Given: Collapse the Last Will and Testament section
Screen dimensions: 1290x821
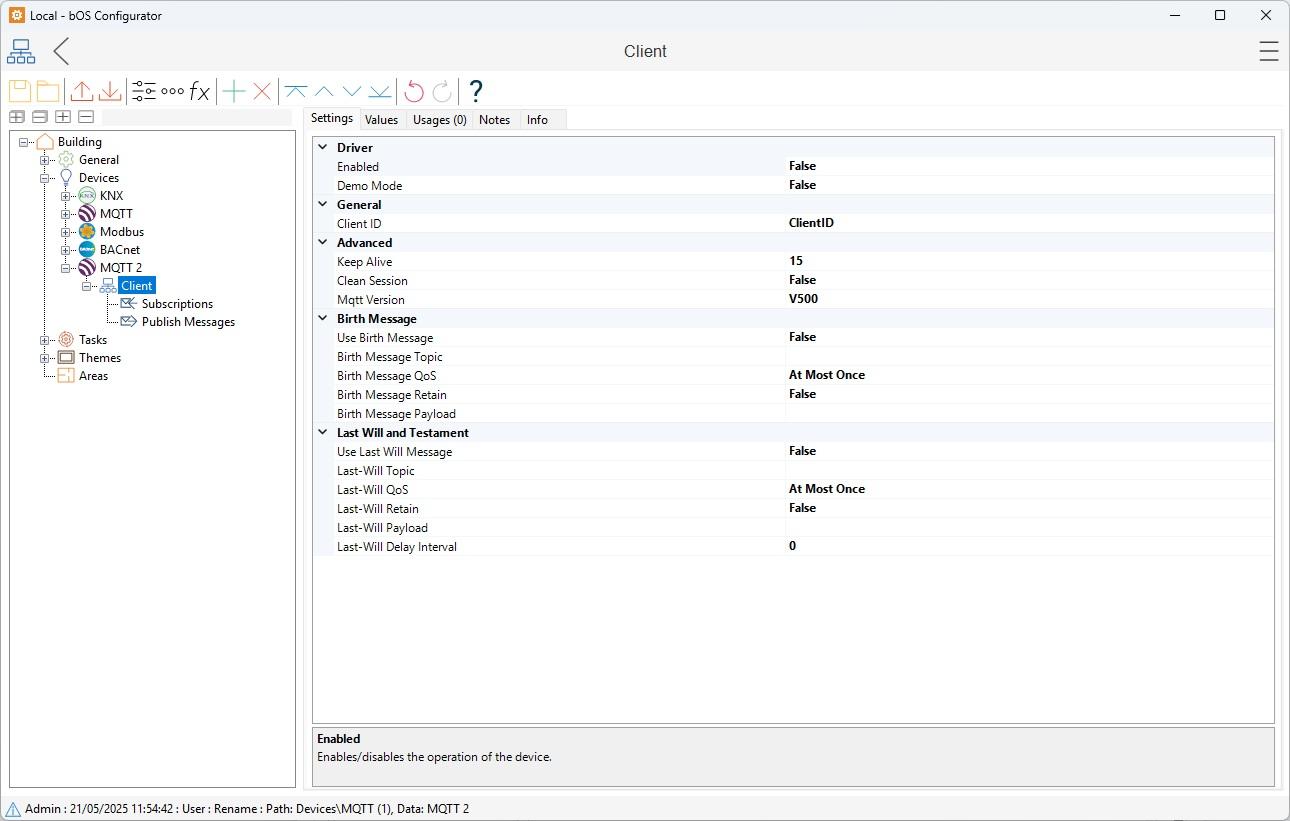Looking at the screenshot, I should 323,432.
